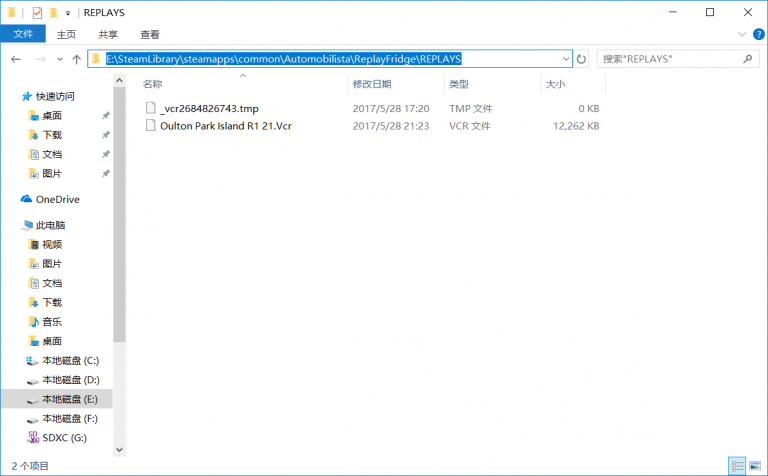Viewport: 768px width, 476px height.
Task: Open the Help question mark icon
Action: pos(759,34)
